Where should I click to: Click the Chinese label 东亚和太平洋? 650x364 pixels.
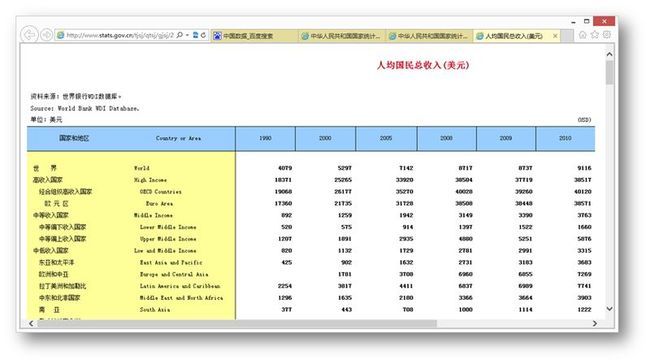coord(56,263)
